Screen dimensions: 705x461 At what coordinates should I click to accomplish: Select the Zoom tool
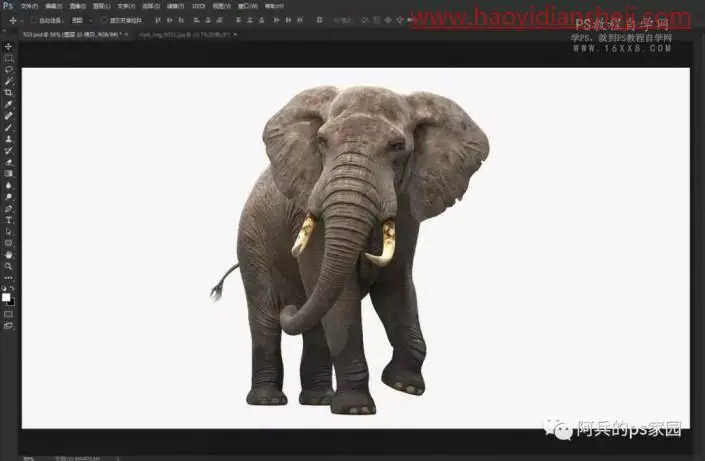[8, 266]
